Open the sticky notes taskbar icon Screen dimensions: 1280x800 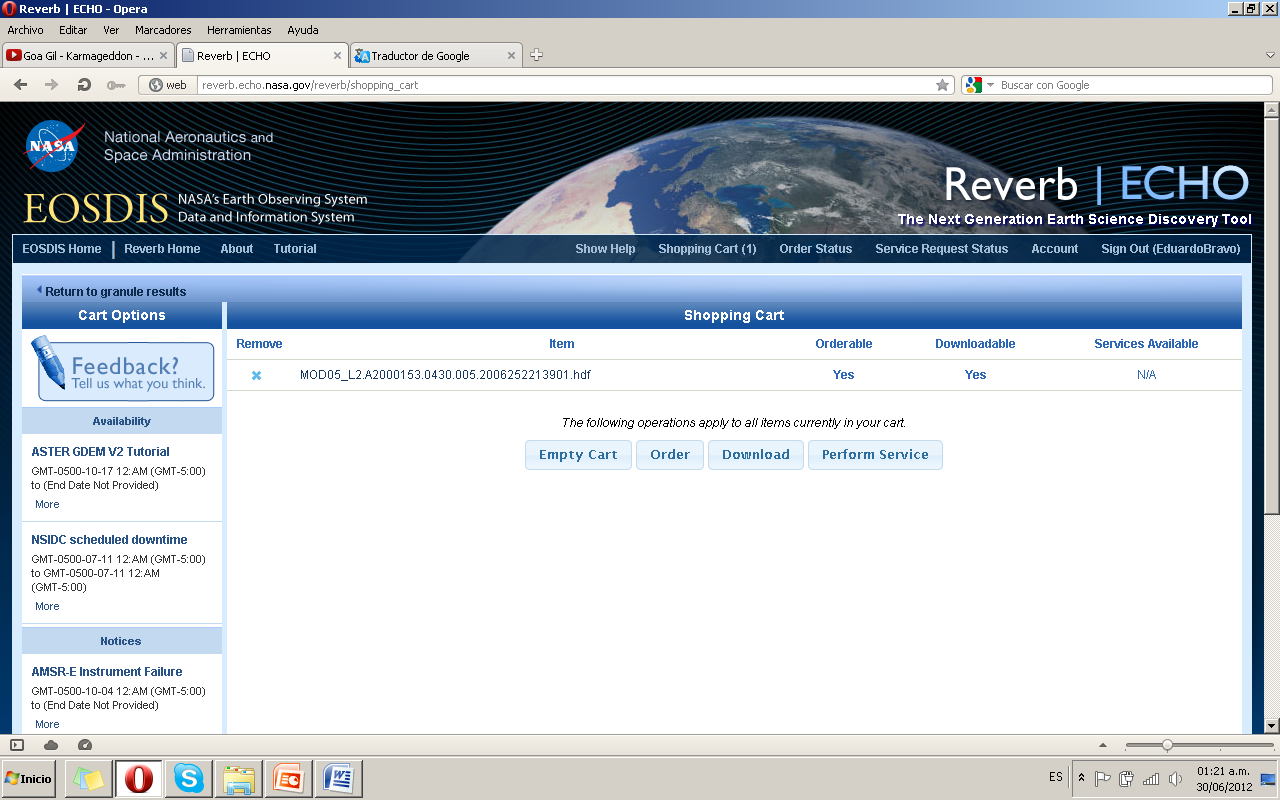[x=89, y=778]
